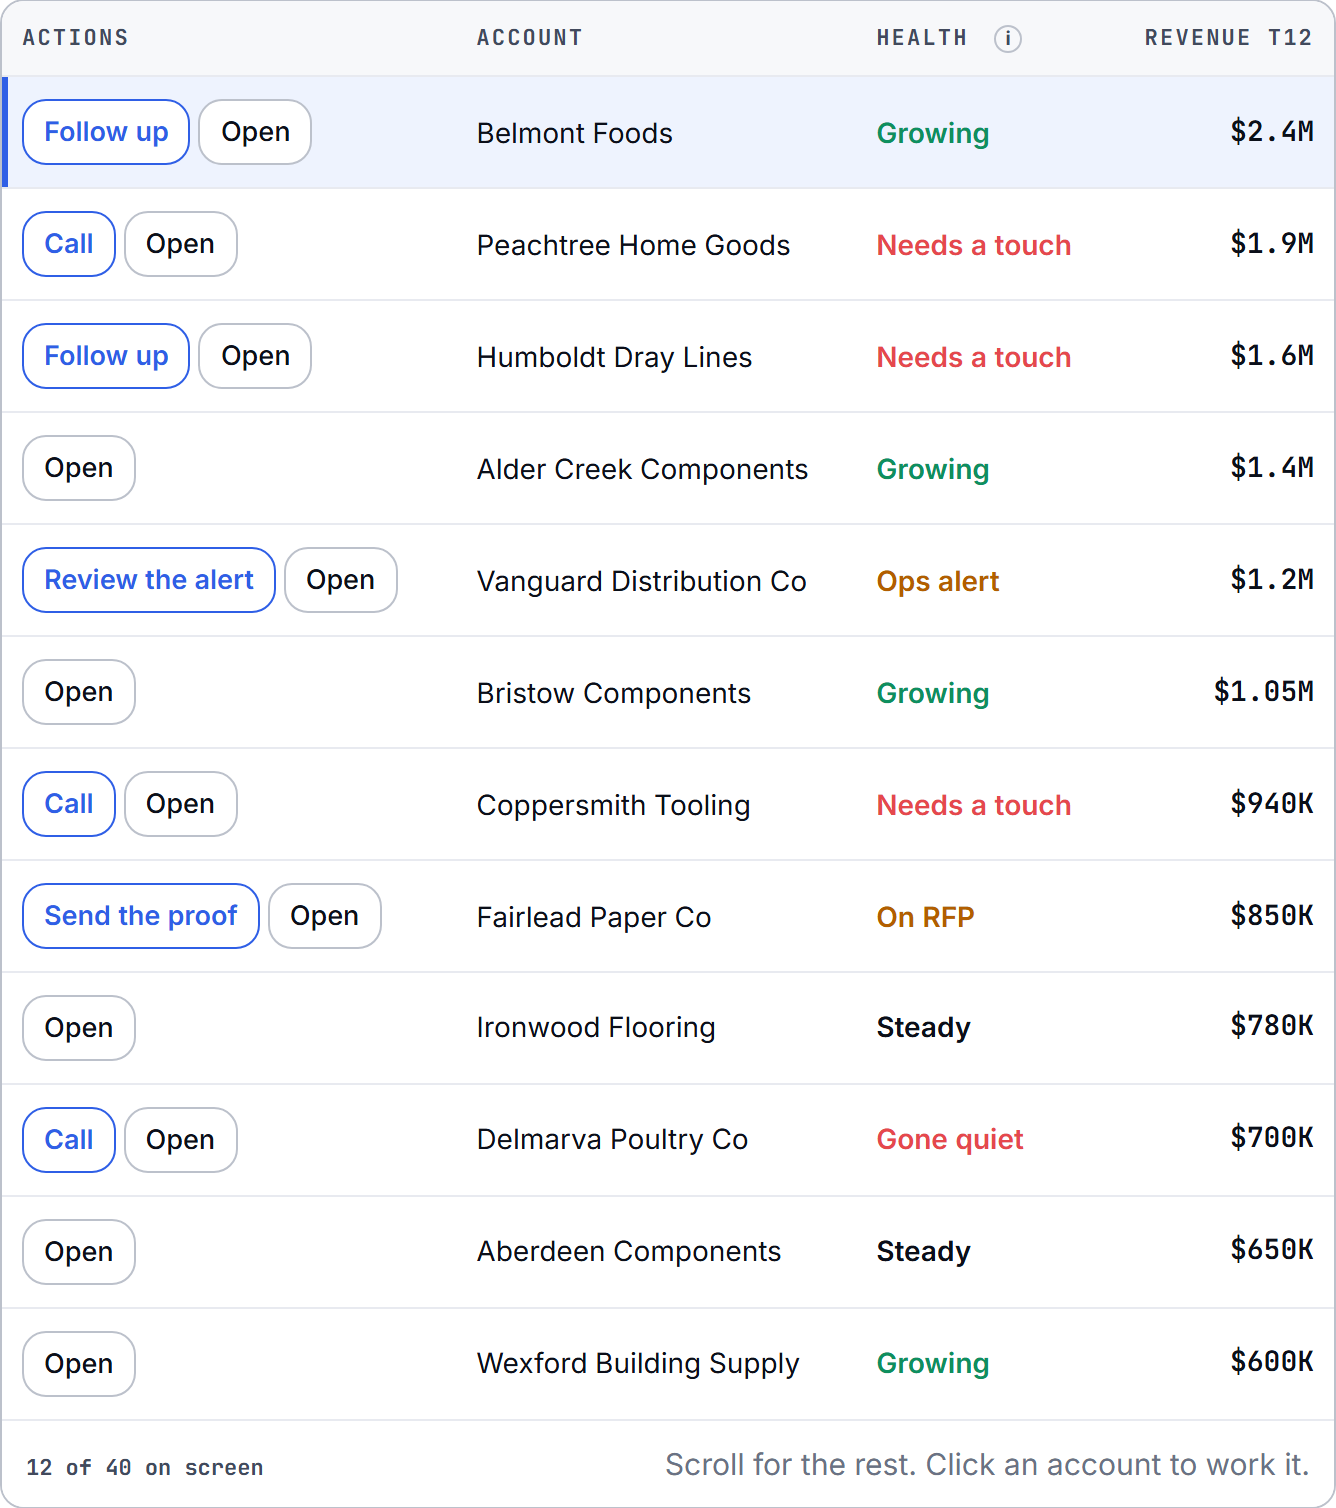
Task: Call Delmarva Poultry Co
Action: pos(69,1140)
